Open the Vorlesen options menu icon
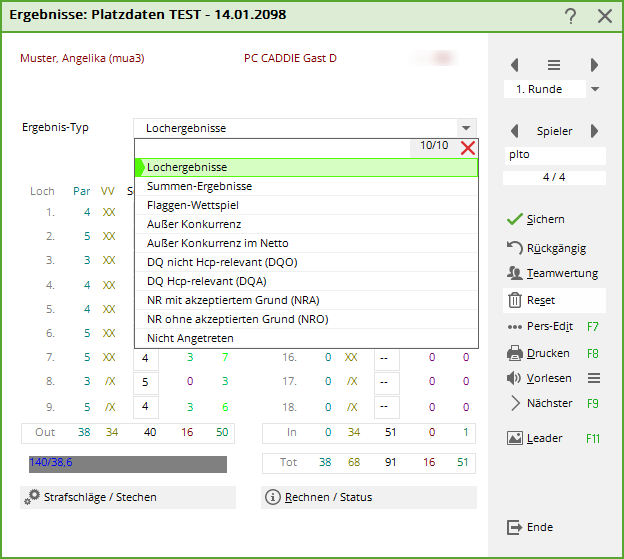 (x=593, y=378)
